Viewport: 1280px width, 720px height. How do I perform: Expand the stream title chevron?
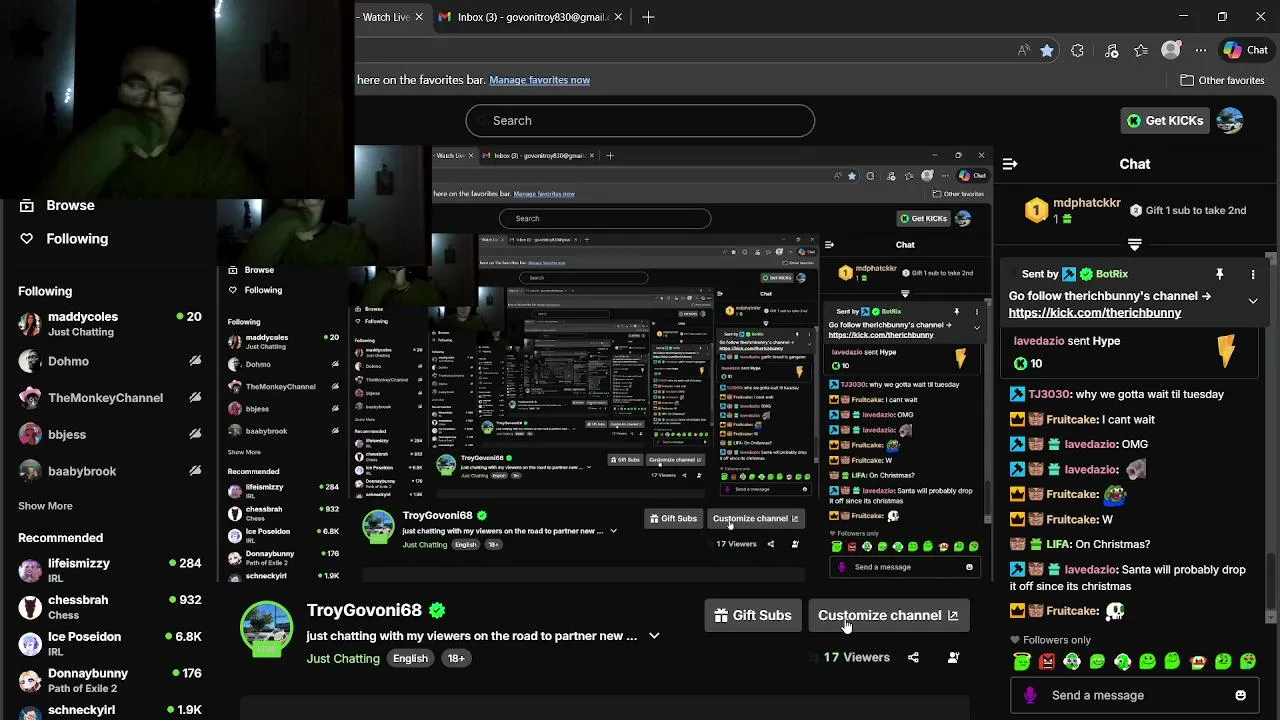(x=654, y=636)
